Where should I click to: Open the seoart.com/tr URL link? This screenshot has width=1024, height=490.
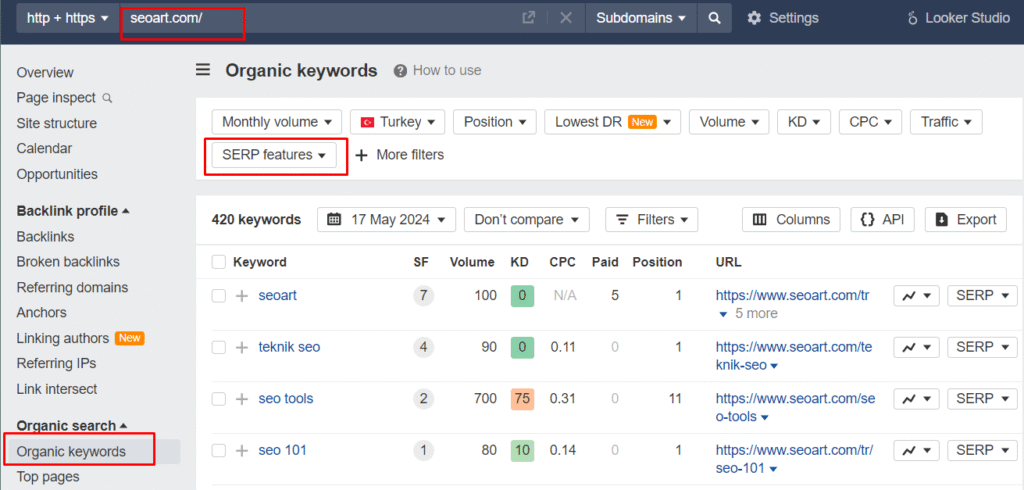(x=793, y=295)
